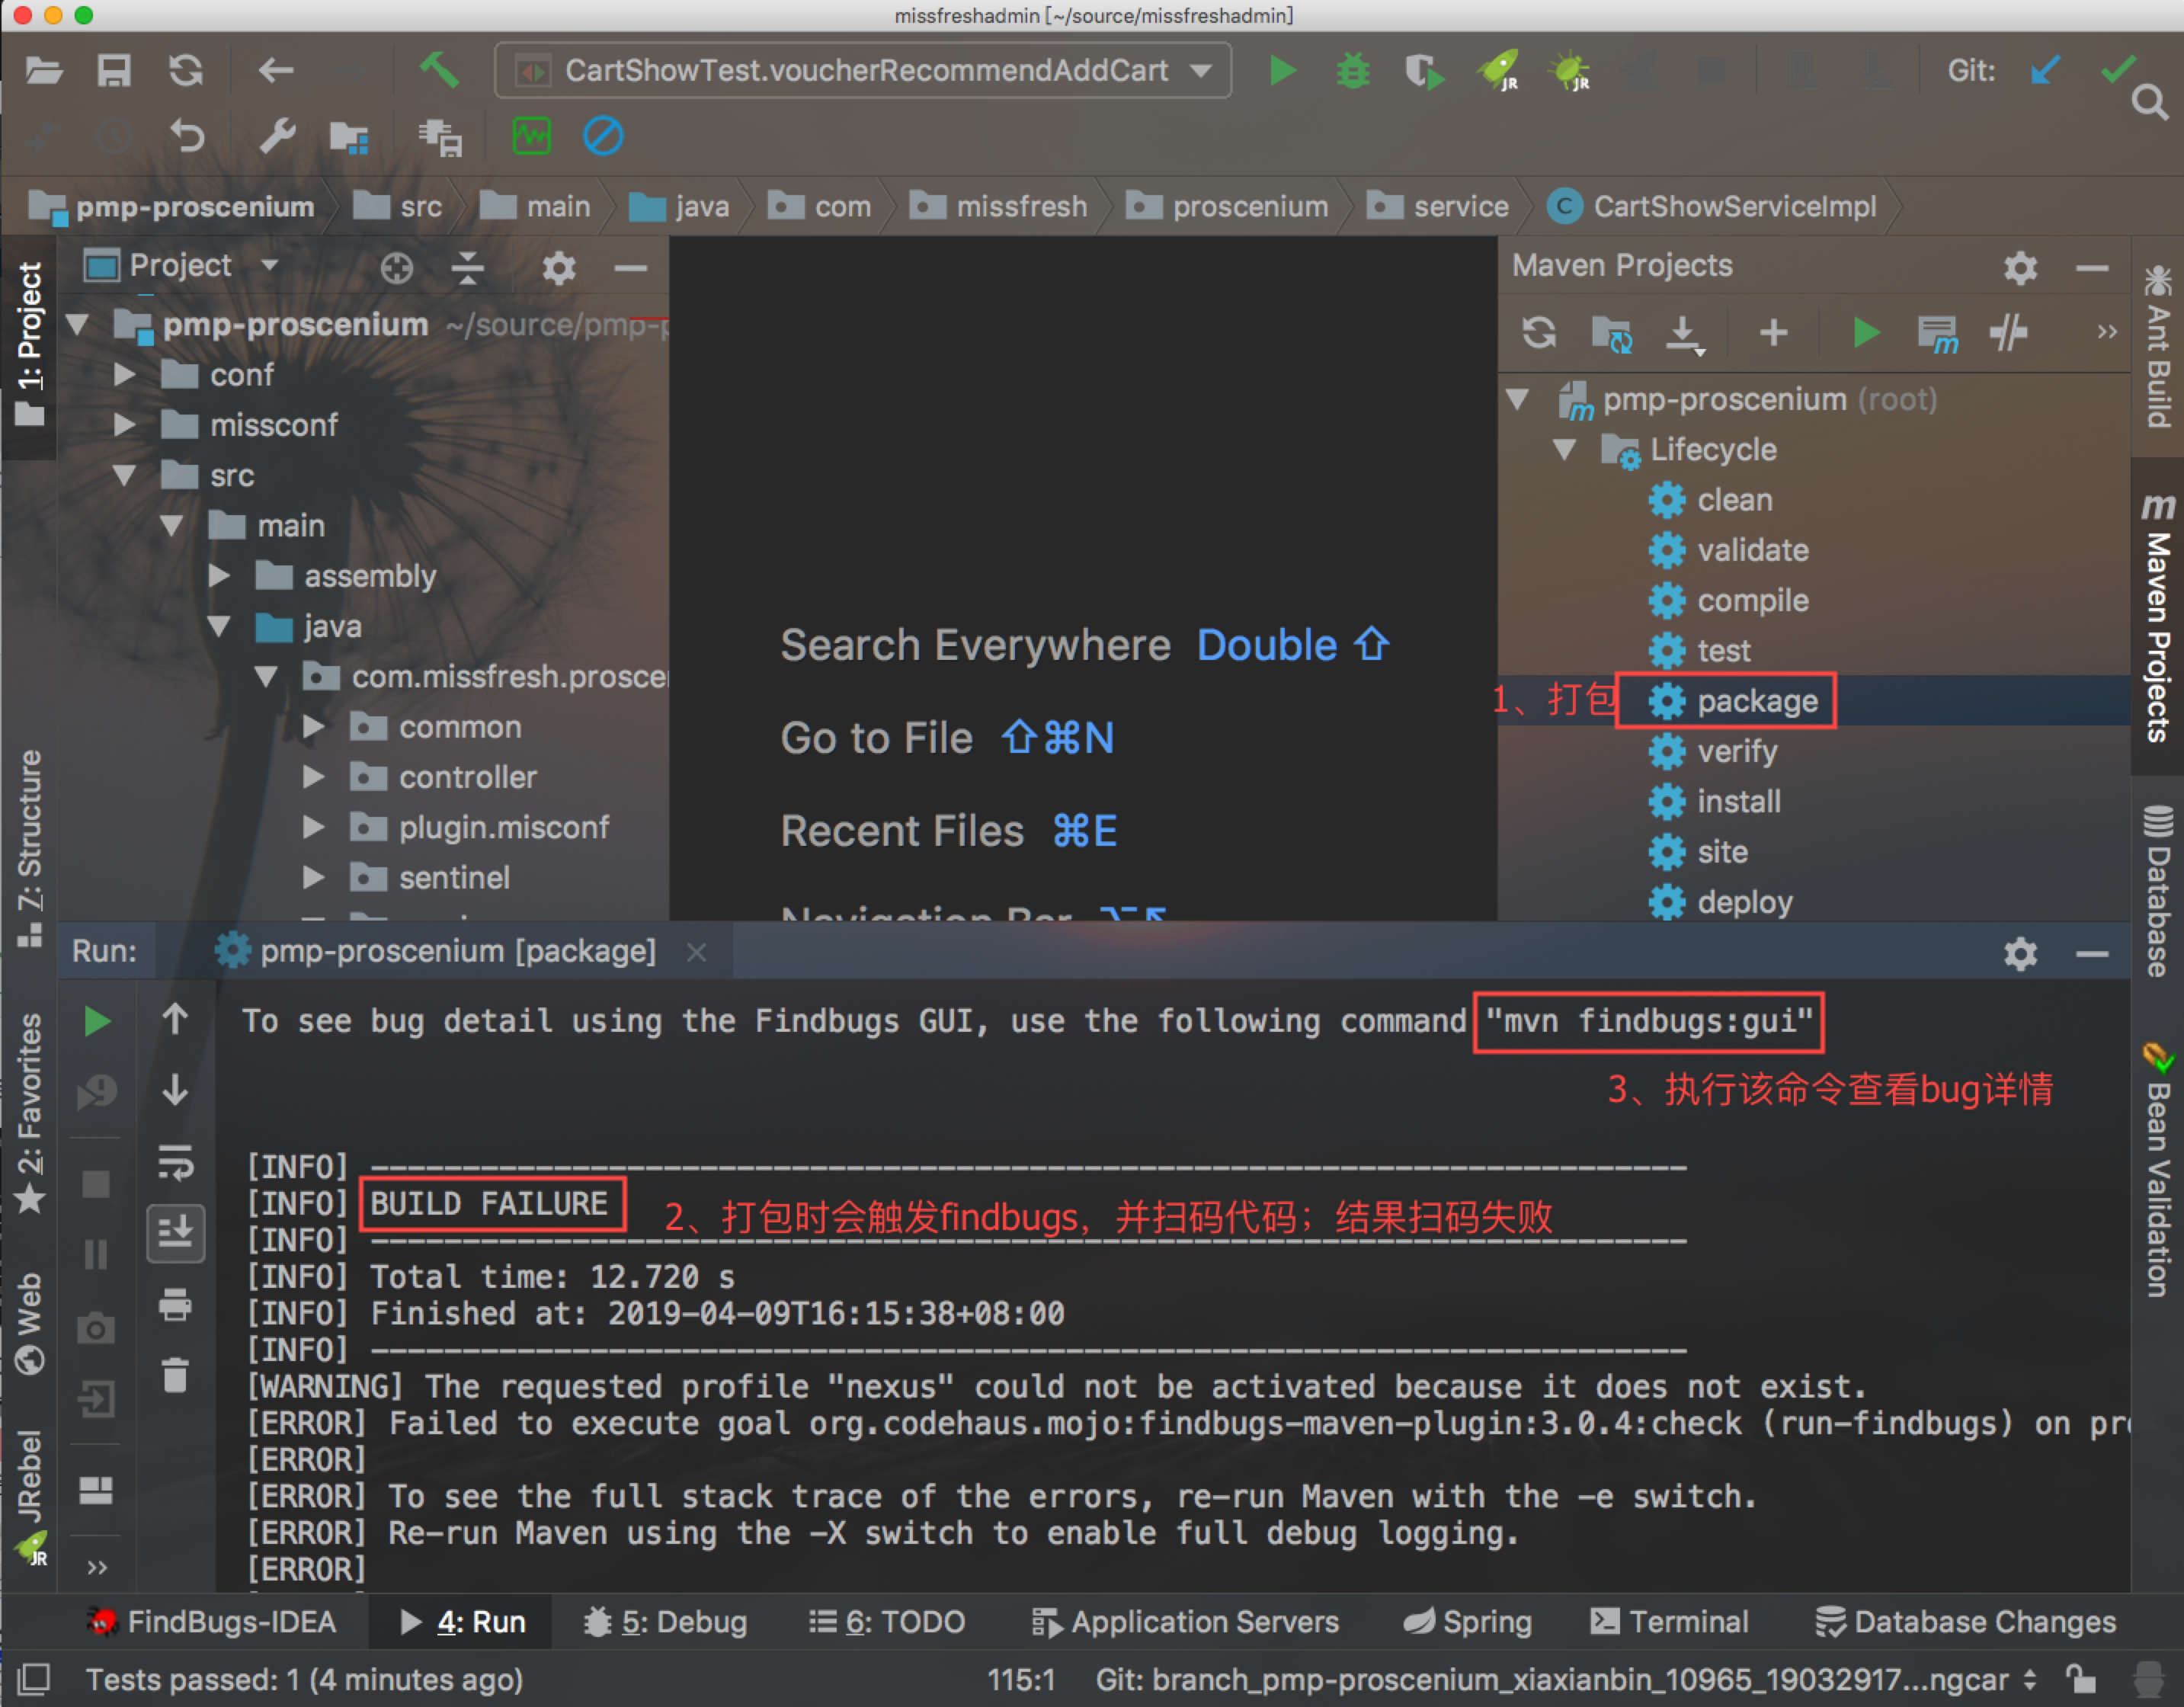Viewport: 2184px width, 1707px height.
Task: Print Run console output icon
Action: [176, 1303]
